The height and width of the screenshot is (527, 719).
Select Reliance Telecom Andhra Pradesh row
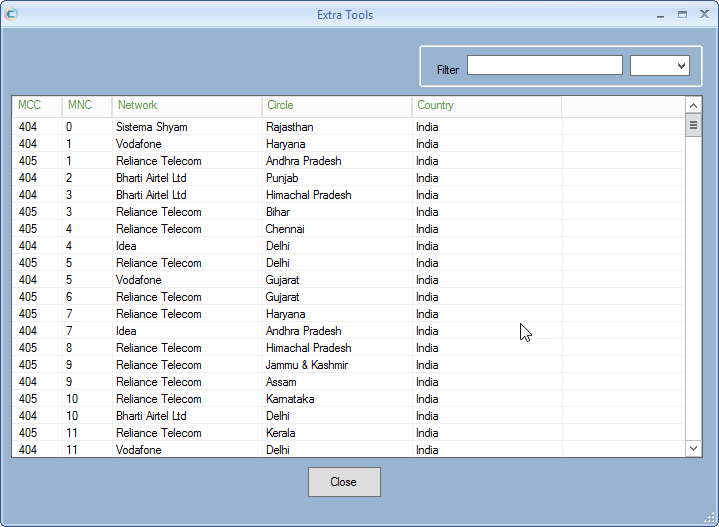348,161
